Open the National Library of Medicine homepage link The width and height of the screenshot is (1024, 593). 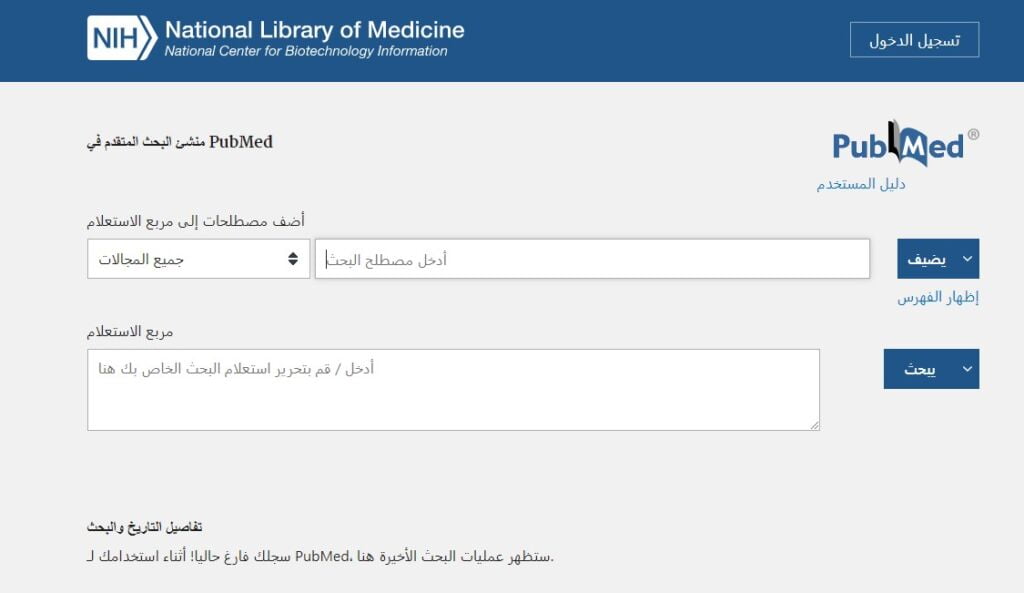tap(314, 30)
